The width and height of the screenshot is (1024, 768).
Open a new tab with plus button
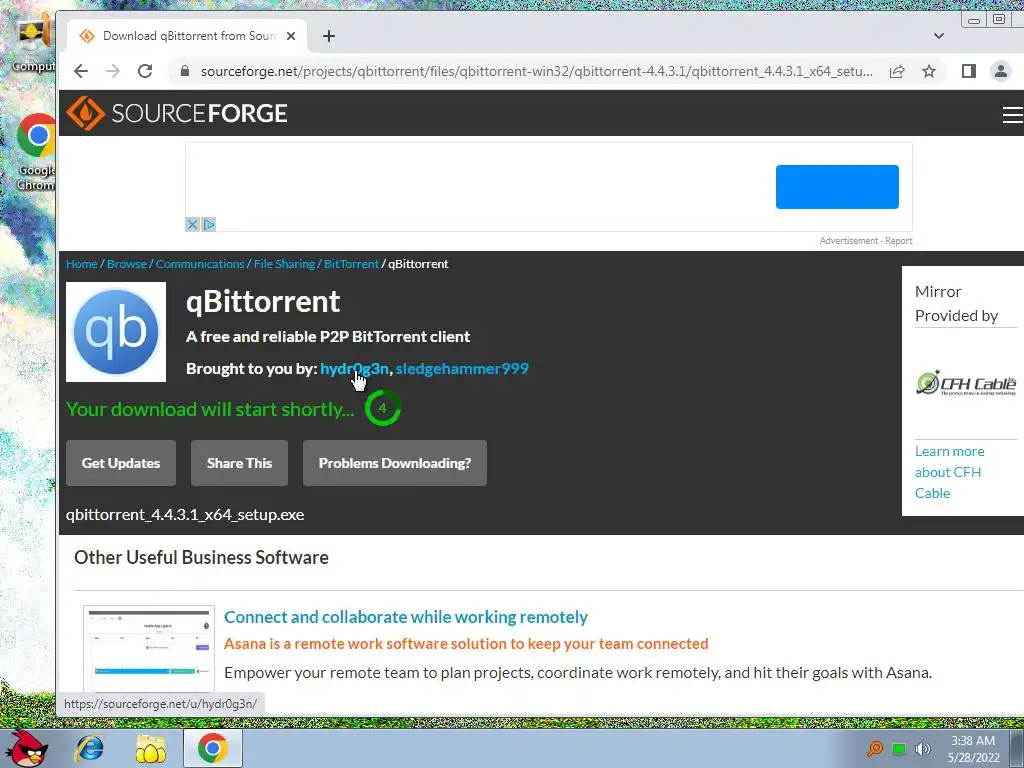click(x=329, y=36)
